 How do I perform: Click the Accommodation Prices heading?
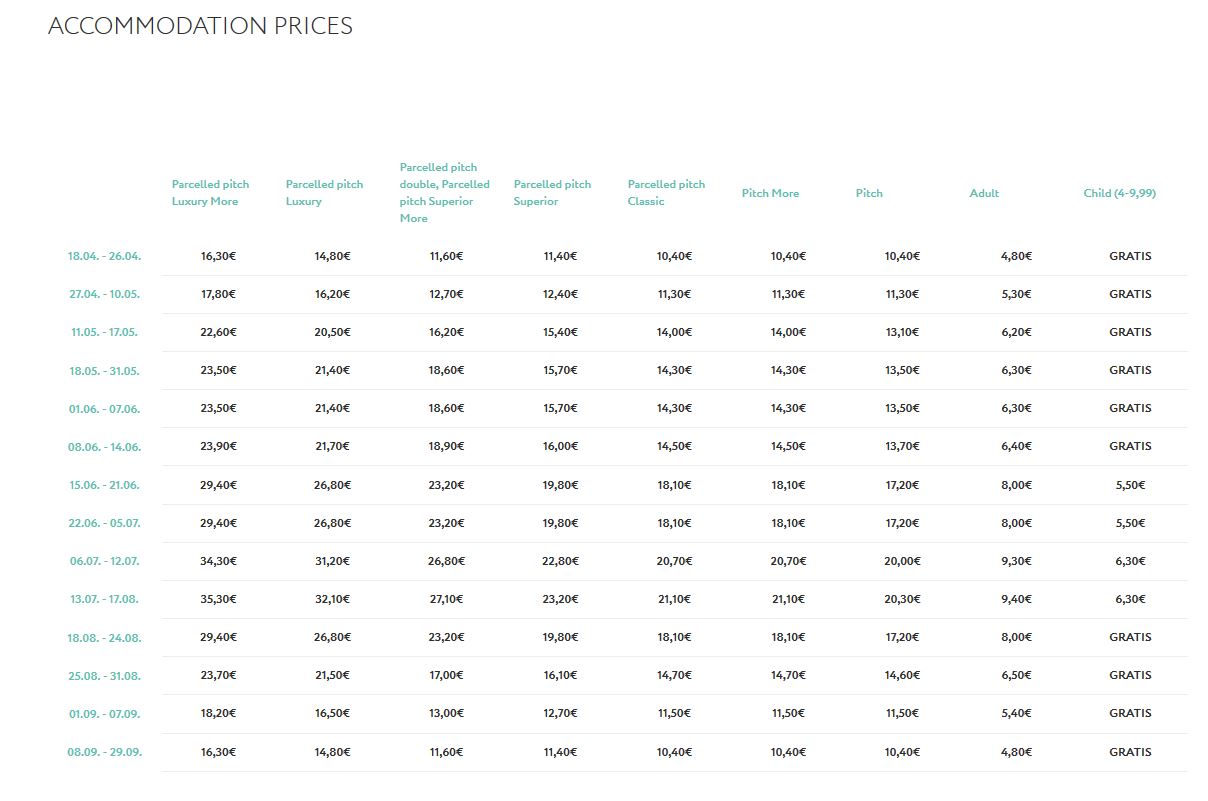point(200,26)
